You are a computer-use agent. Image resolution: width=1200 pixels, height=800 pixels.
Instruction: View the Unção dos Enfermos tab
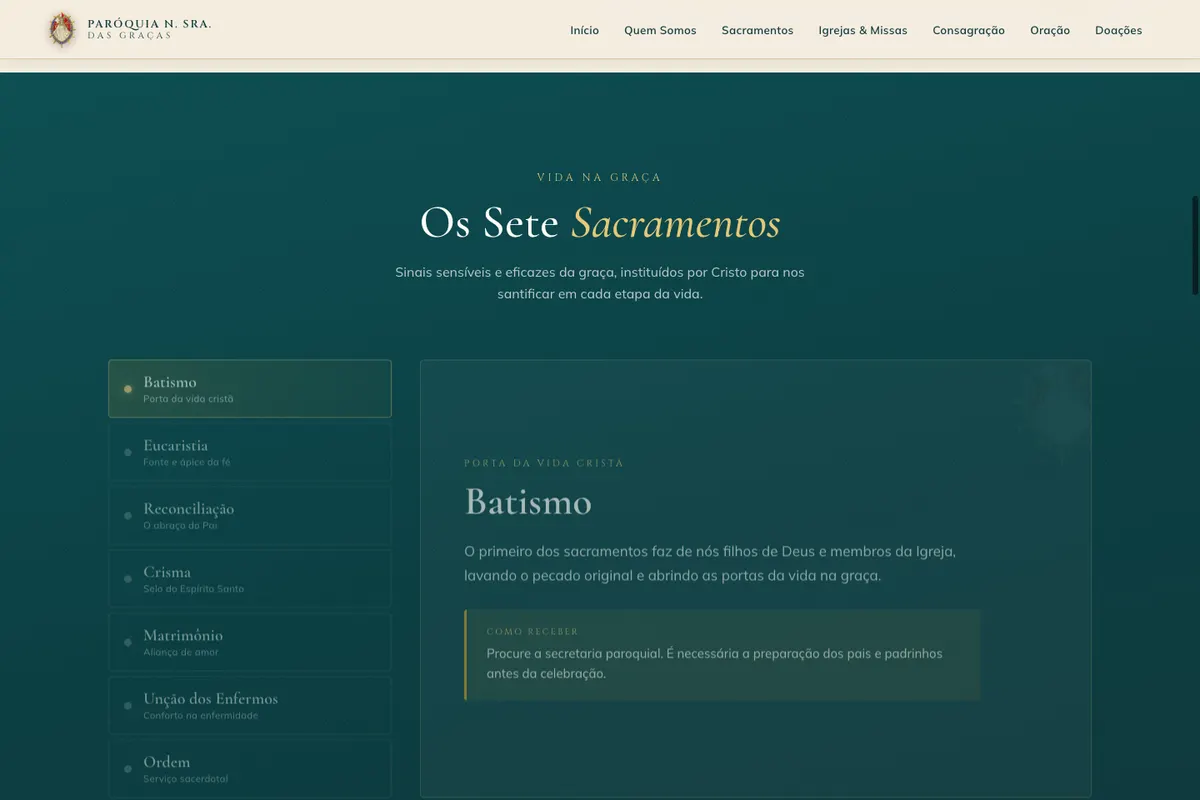(x=250, y=705)
